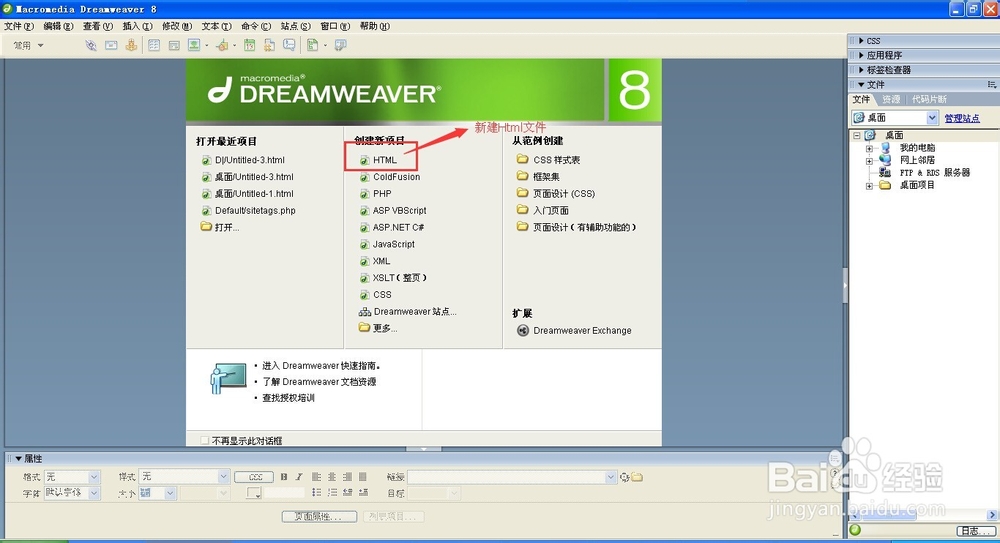Image resolution: width=1000 pixels, height=543 pixels.
Task: Click Text Outdent icon in Properties
Action: coord(348,493)
